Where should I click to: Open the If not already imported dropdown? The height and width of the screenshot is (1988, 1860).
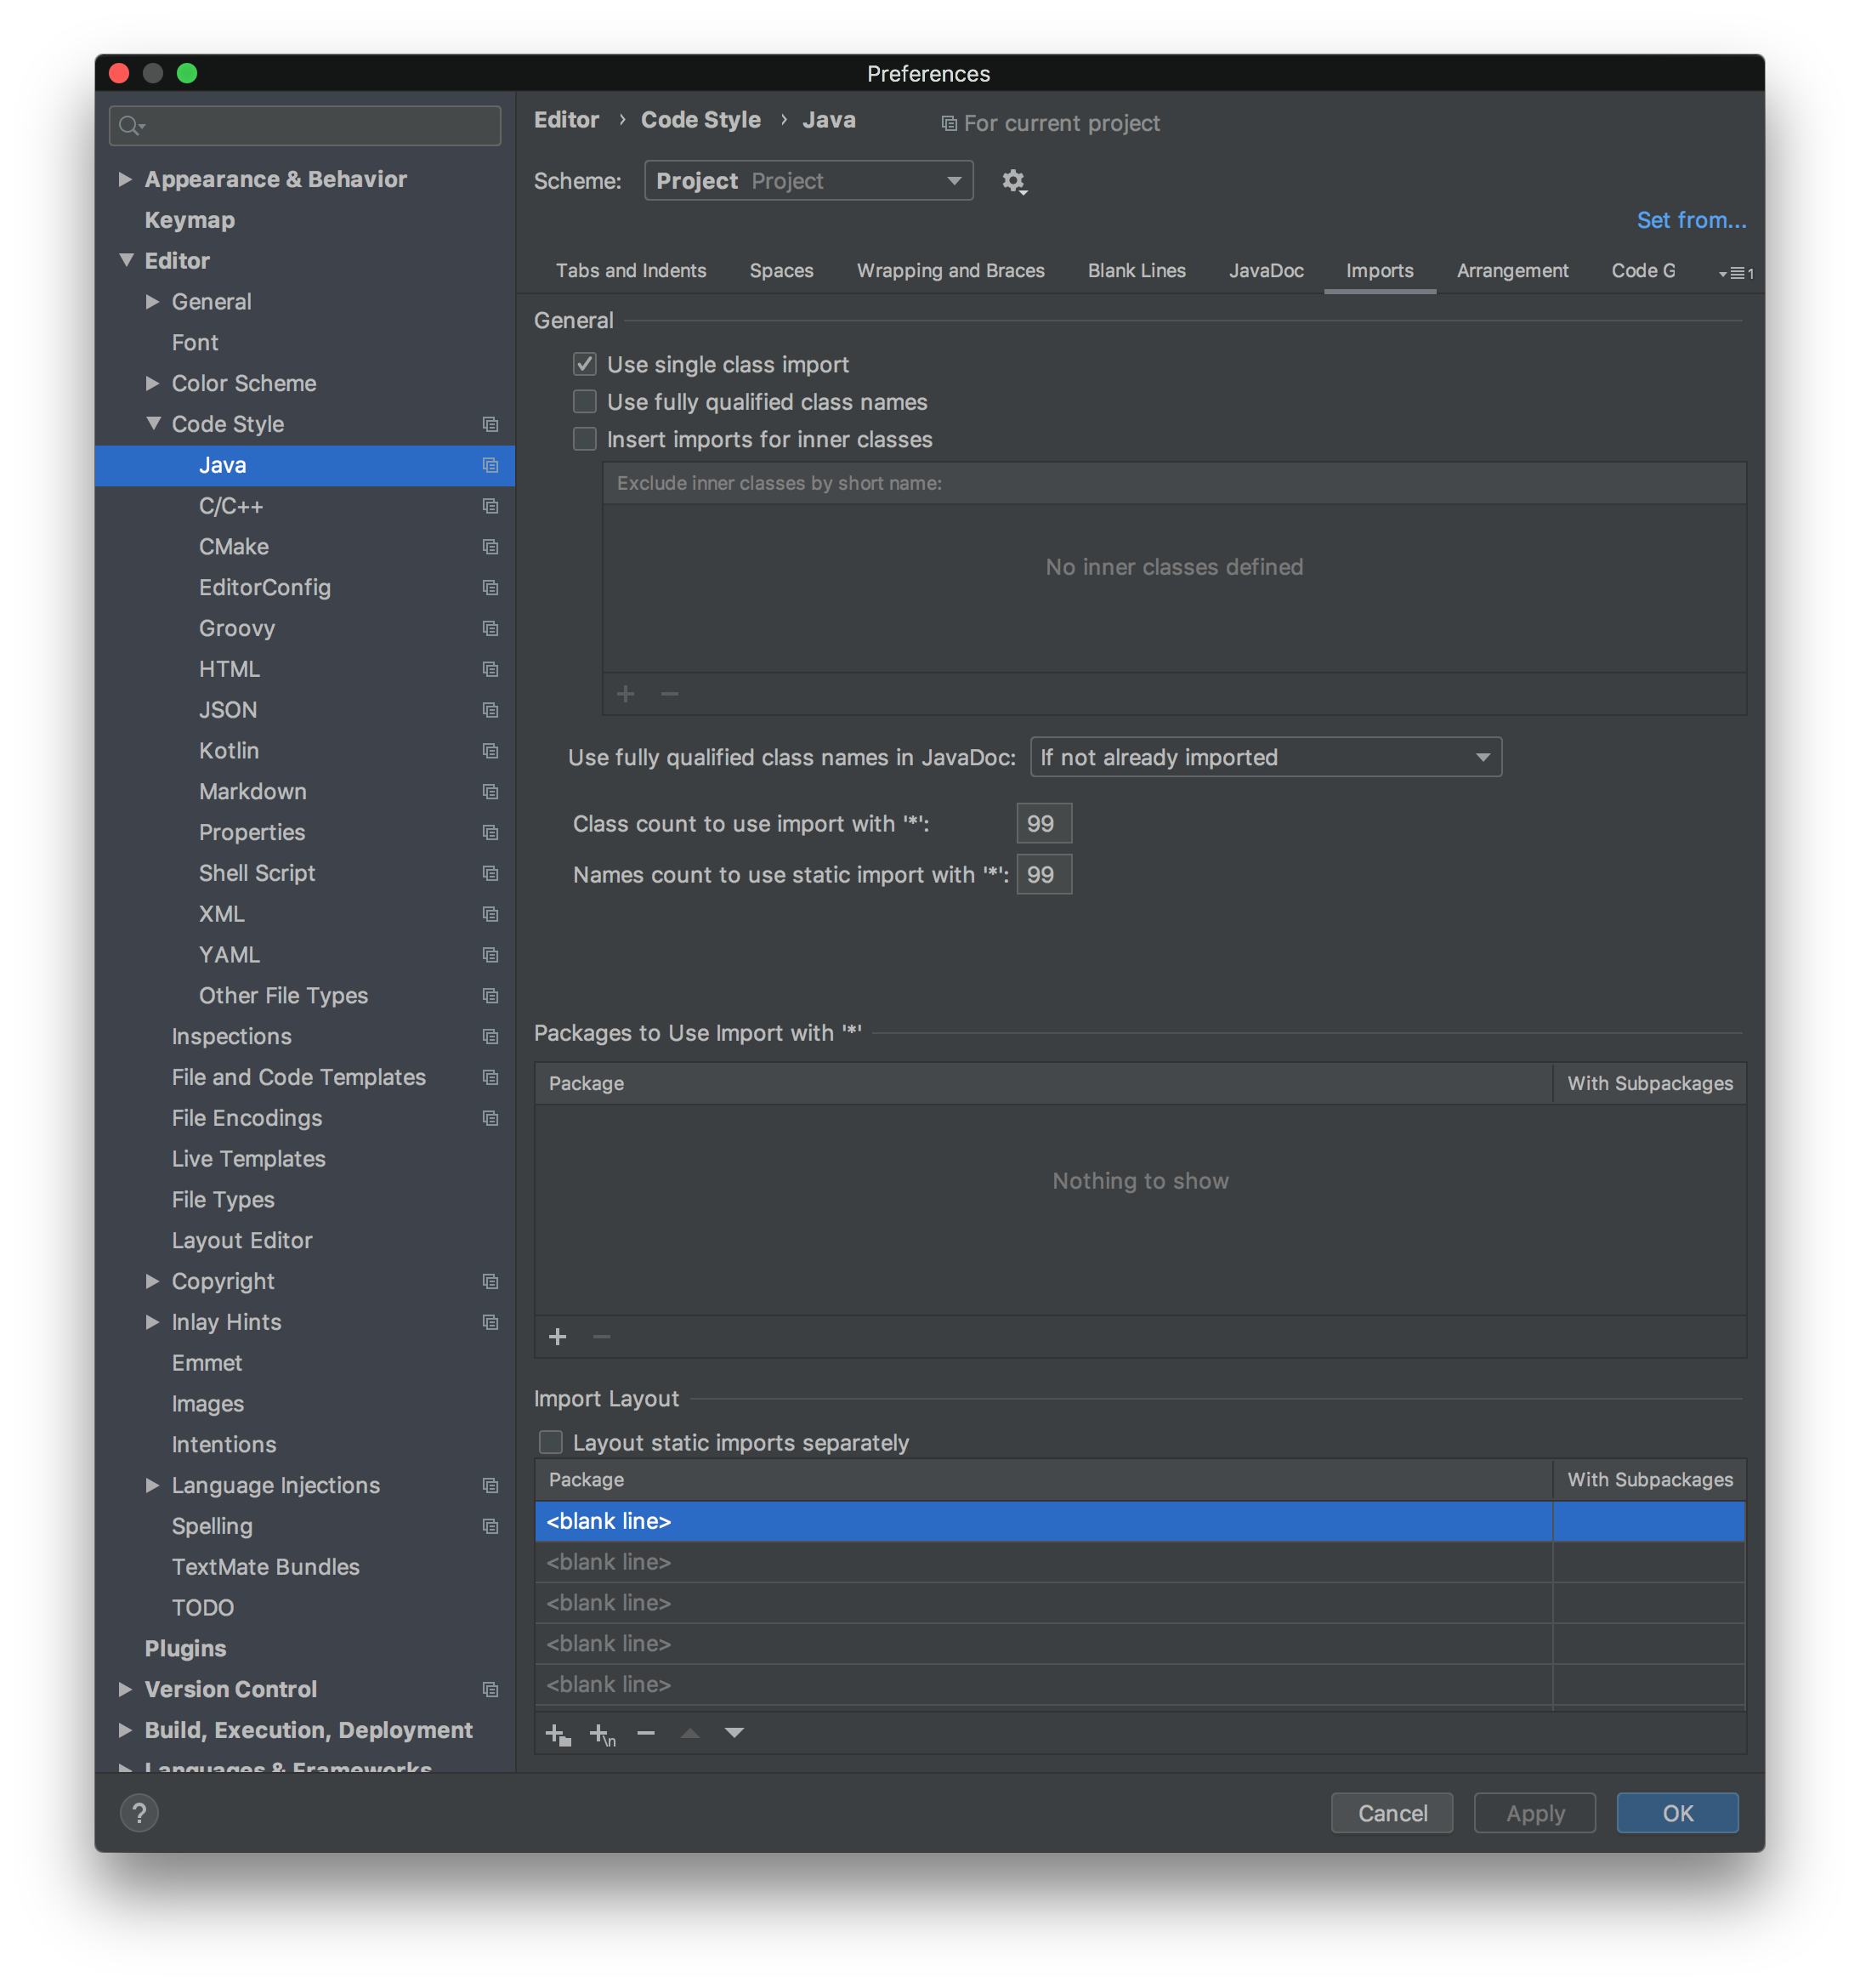[x=1264, y=757]
